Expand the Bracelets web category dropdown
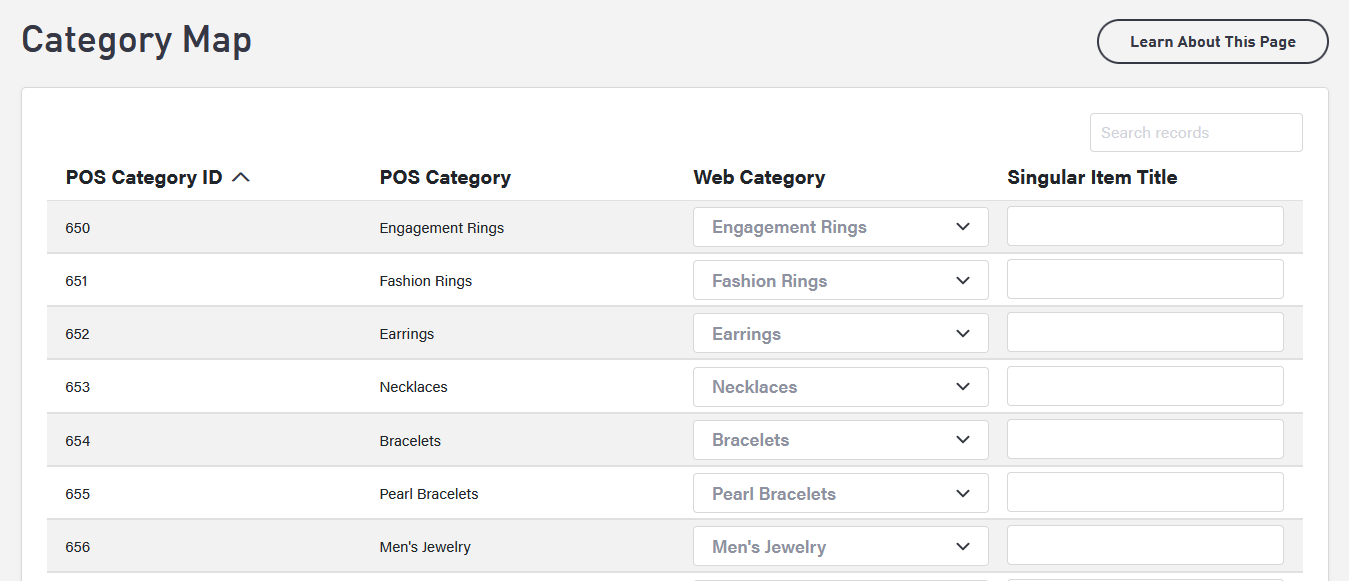1349x581 pixels. point(840,440)
